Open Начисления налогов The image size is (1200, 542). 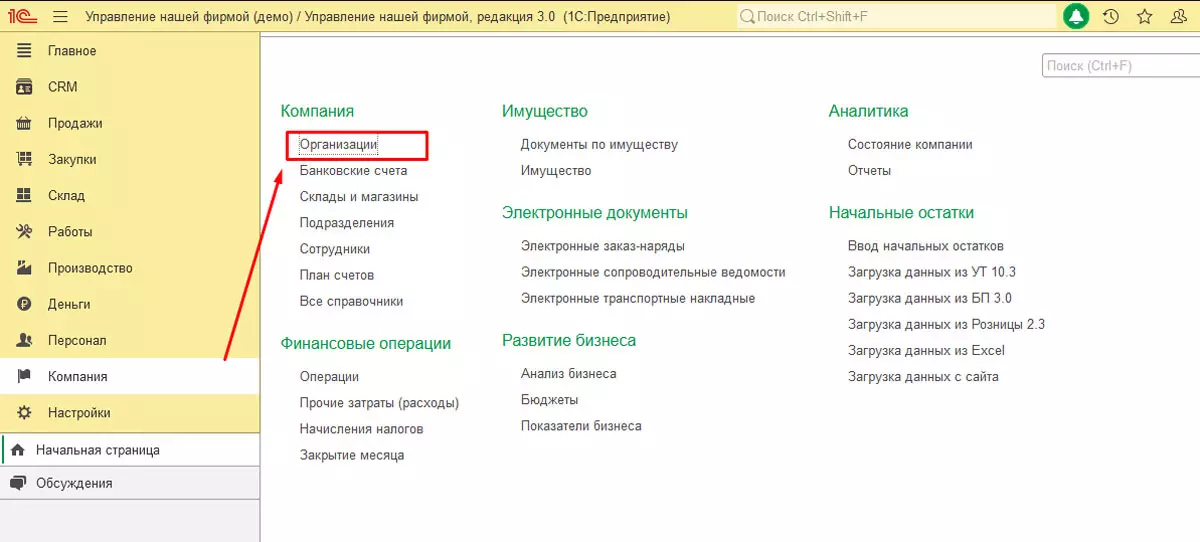(x=362, y=429)
